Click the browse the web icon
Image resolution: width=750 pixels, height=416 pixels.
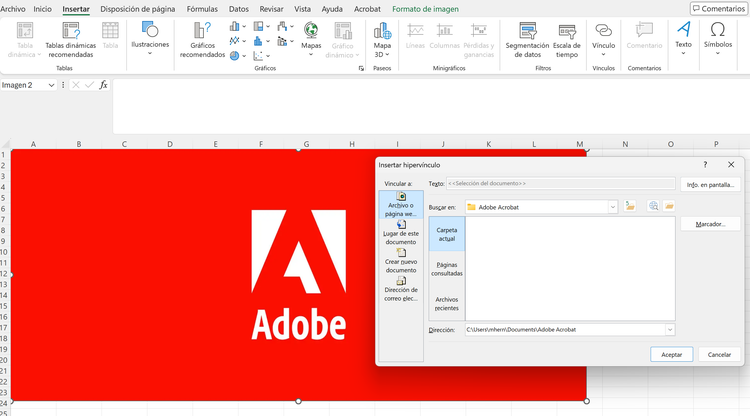[x=653, y=206]
